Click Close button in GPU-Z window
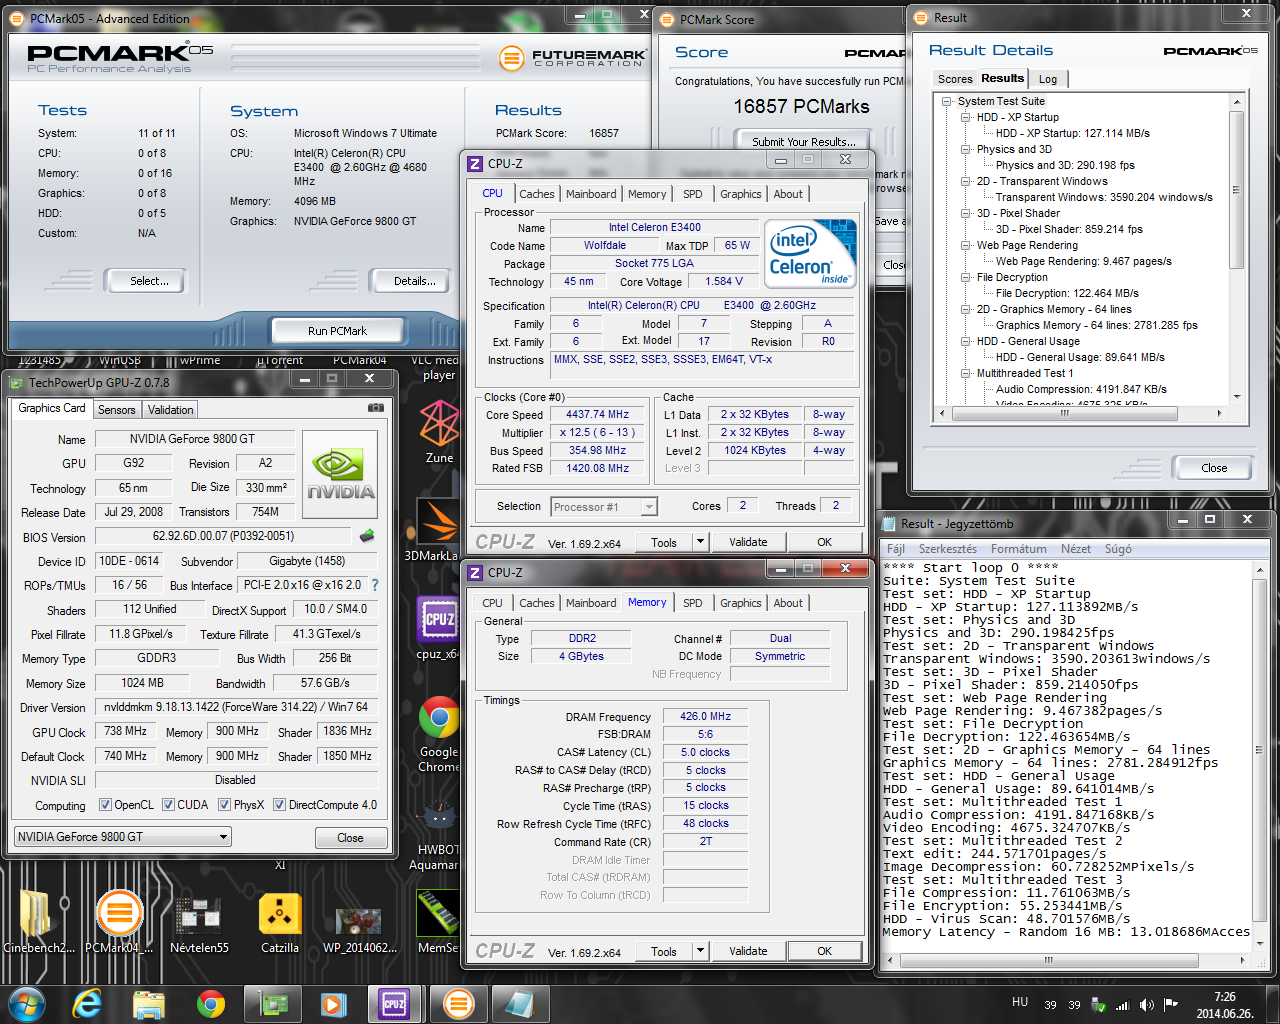Viewport: 1280px width, 1024px height. coord(350,837)
